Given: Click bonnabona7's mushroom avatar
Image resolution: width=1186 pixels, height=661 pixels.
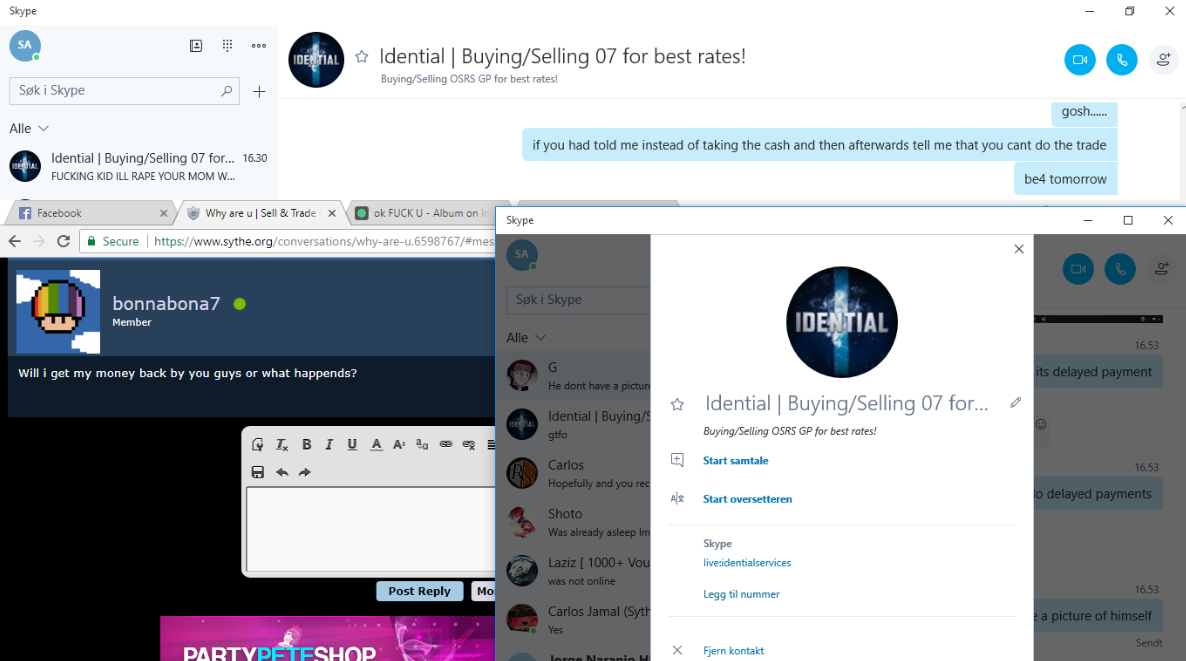Looking at the screenshot, I should (58, 312).
